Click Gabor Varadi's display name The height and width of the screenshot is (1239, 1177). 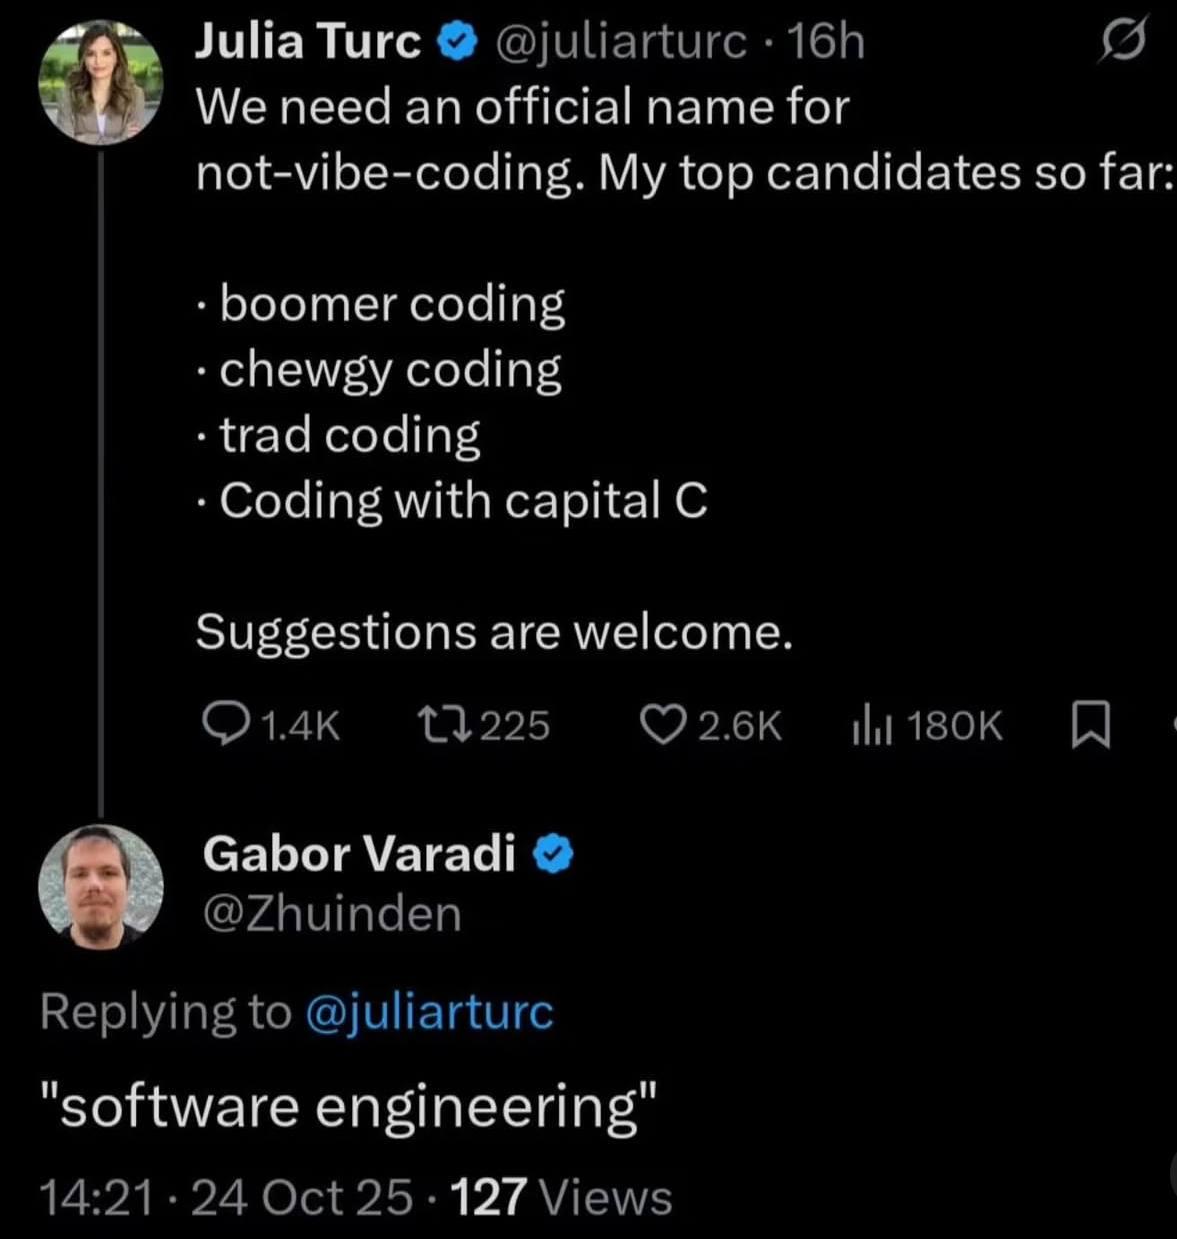pyautogui.click(x=359, y=853)
